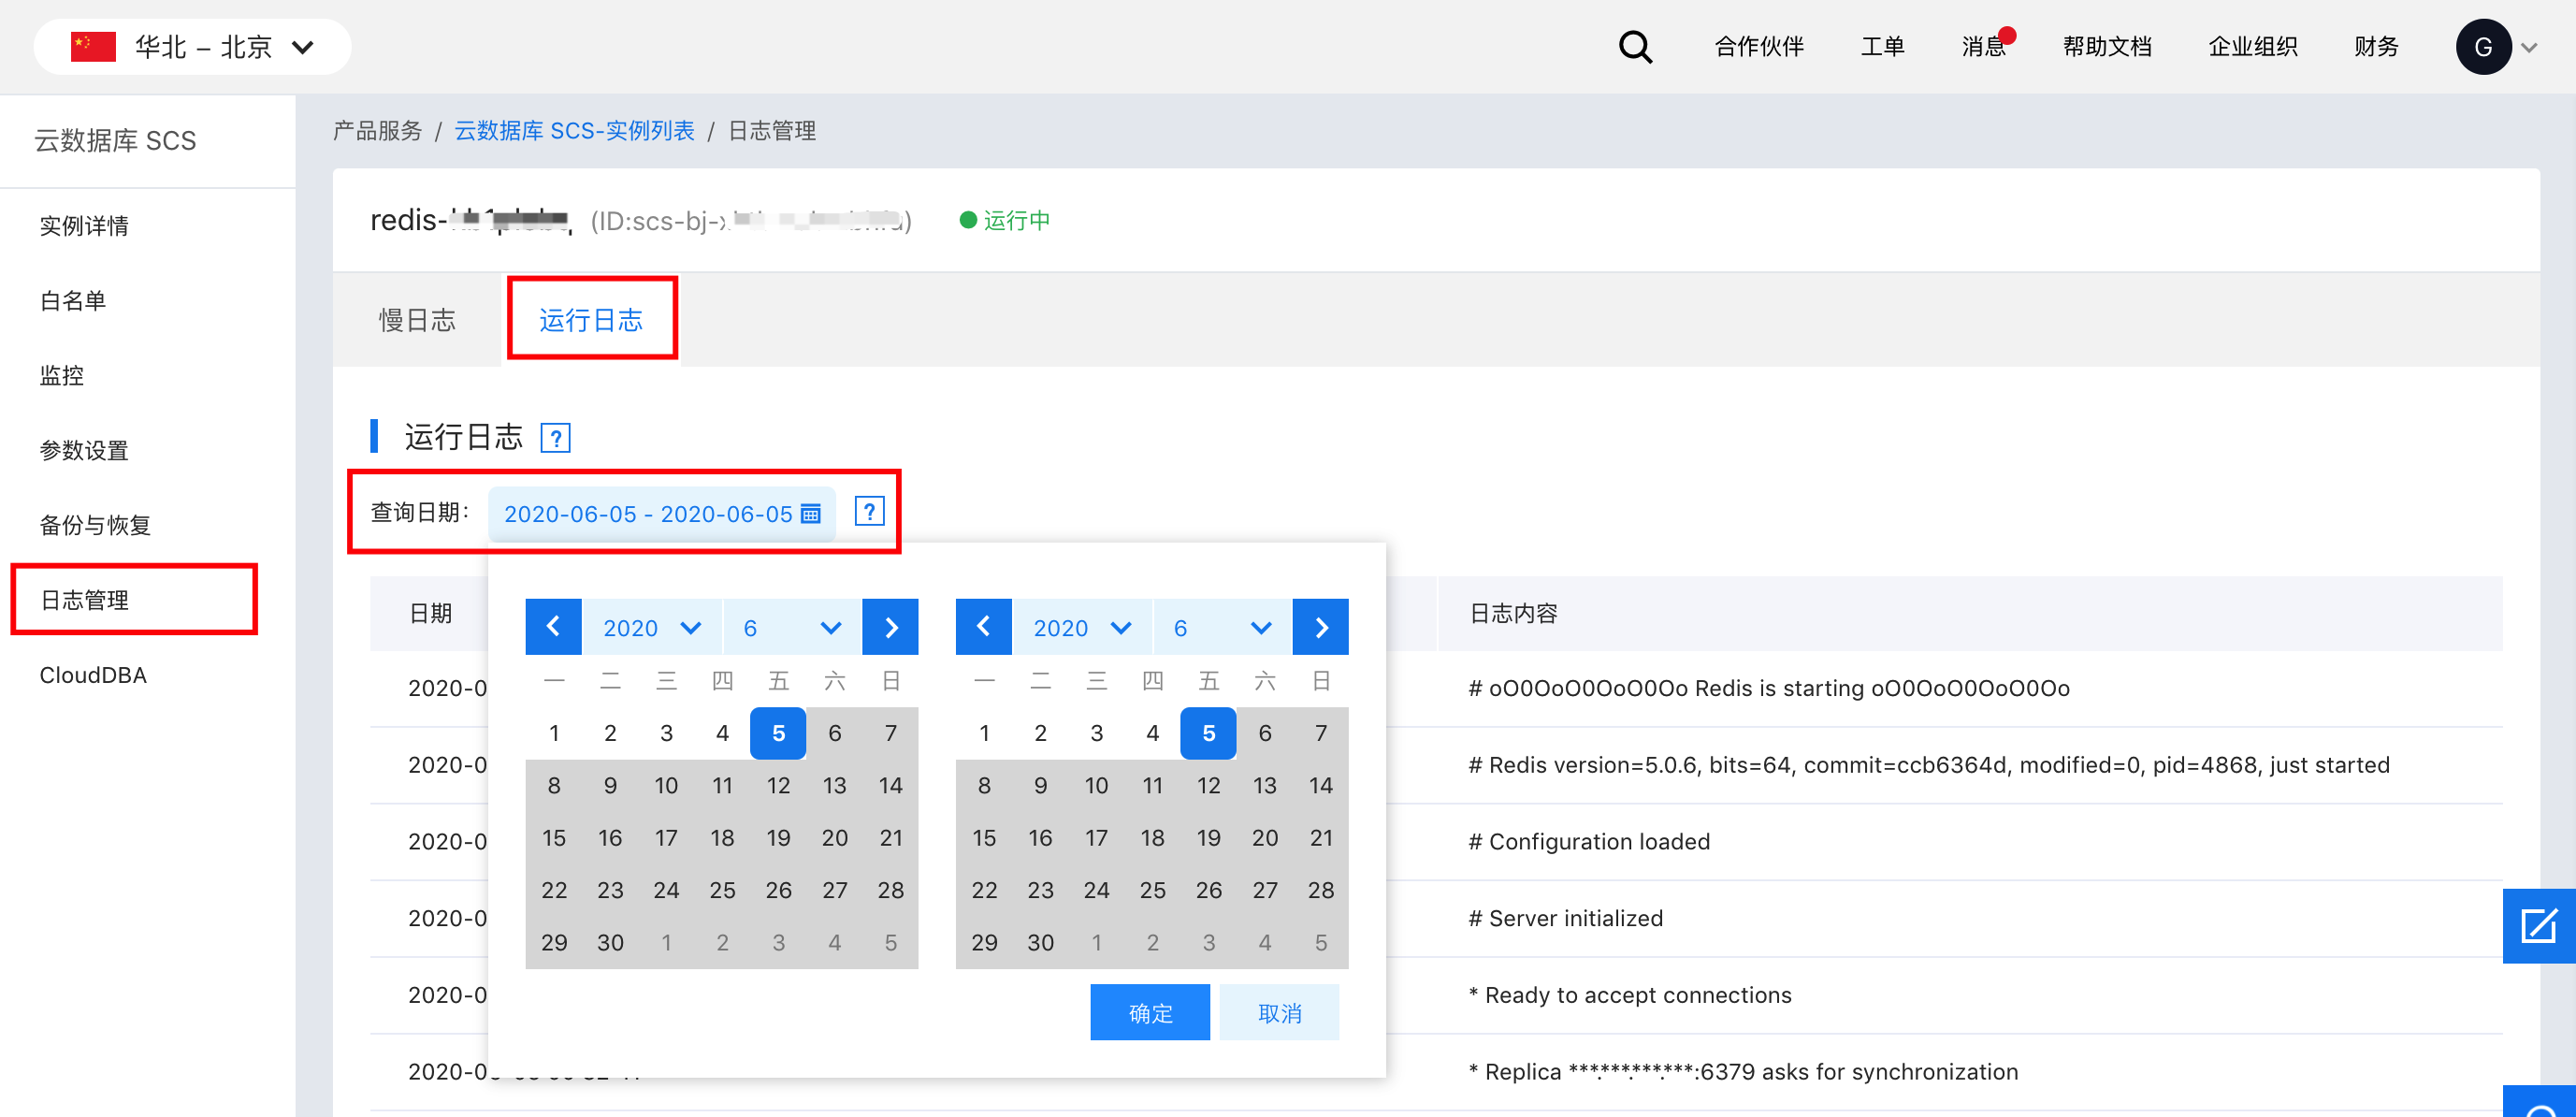This screenshot has height=1117, width=2576.
Task: Expand the 华北 - 北京 region dropdown
Action: point(193,47)
